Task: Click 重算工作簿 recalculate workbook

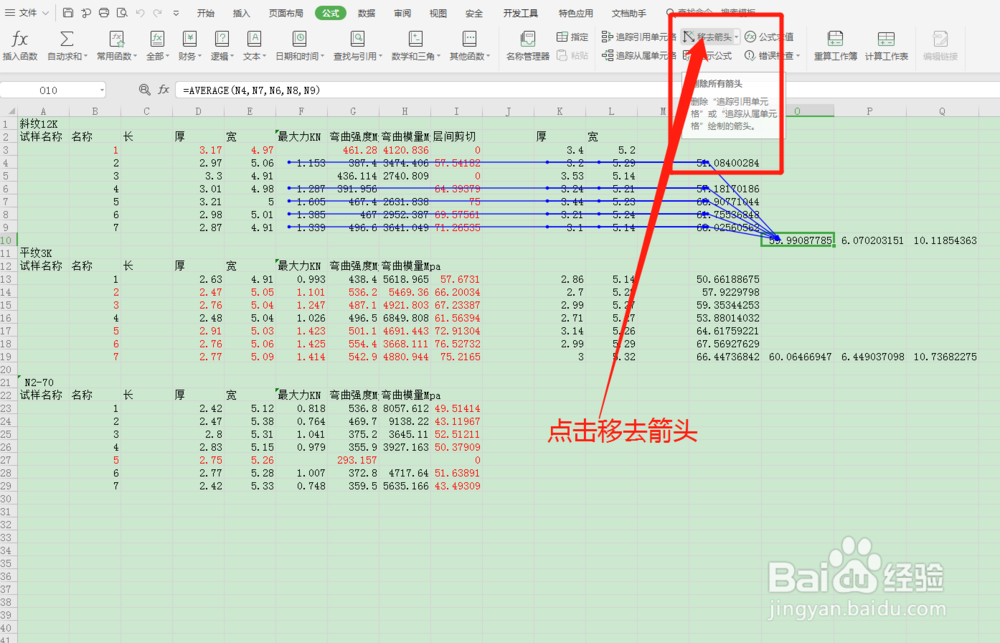Action: (x=835, y=46)
